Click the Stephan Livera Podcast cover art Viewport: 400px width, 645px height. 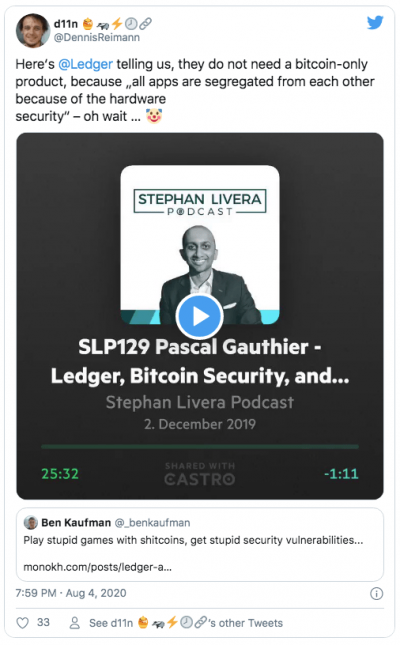200,245
